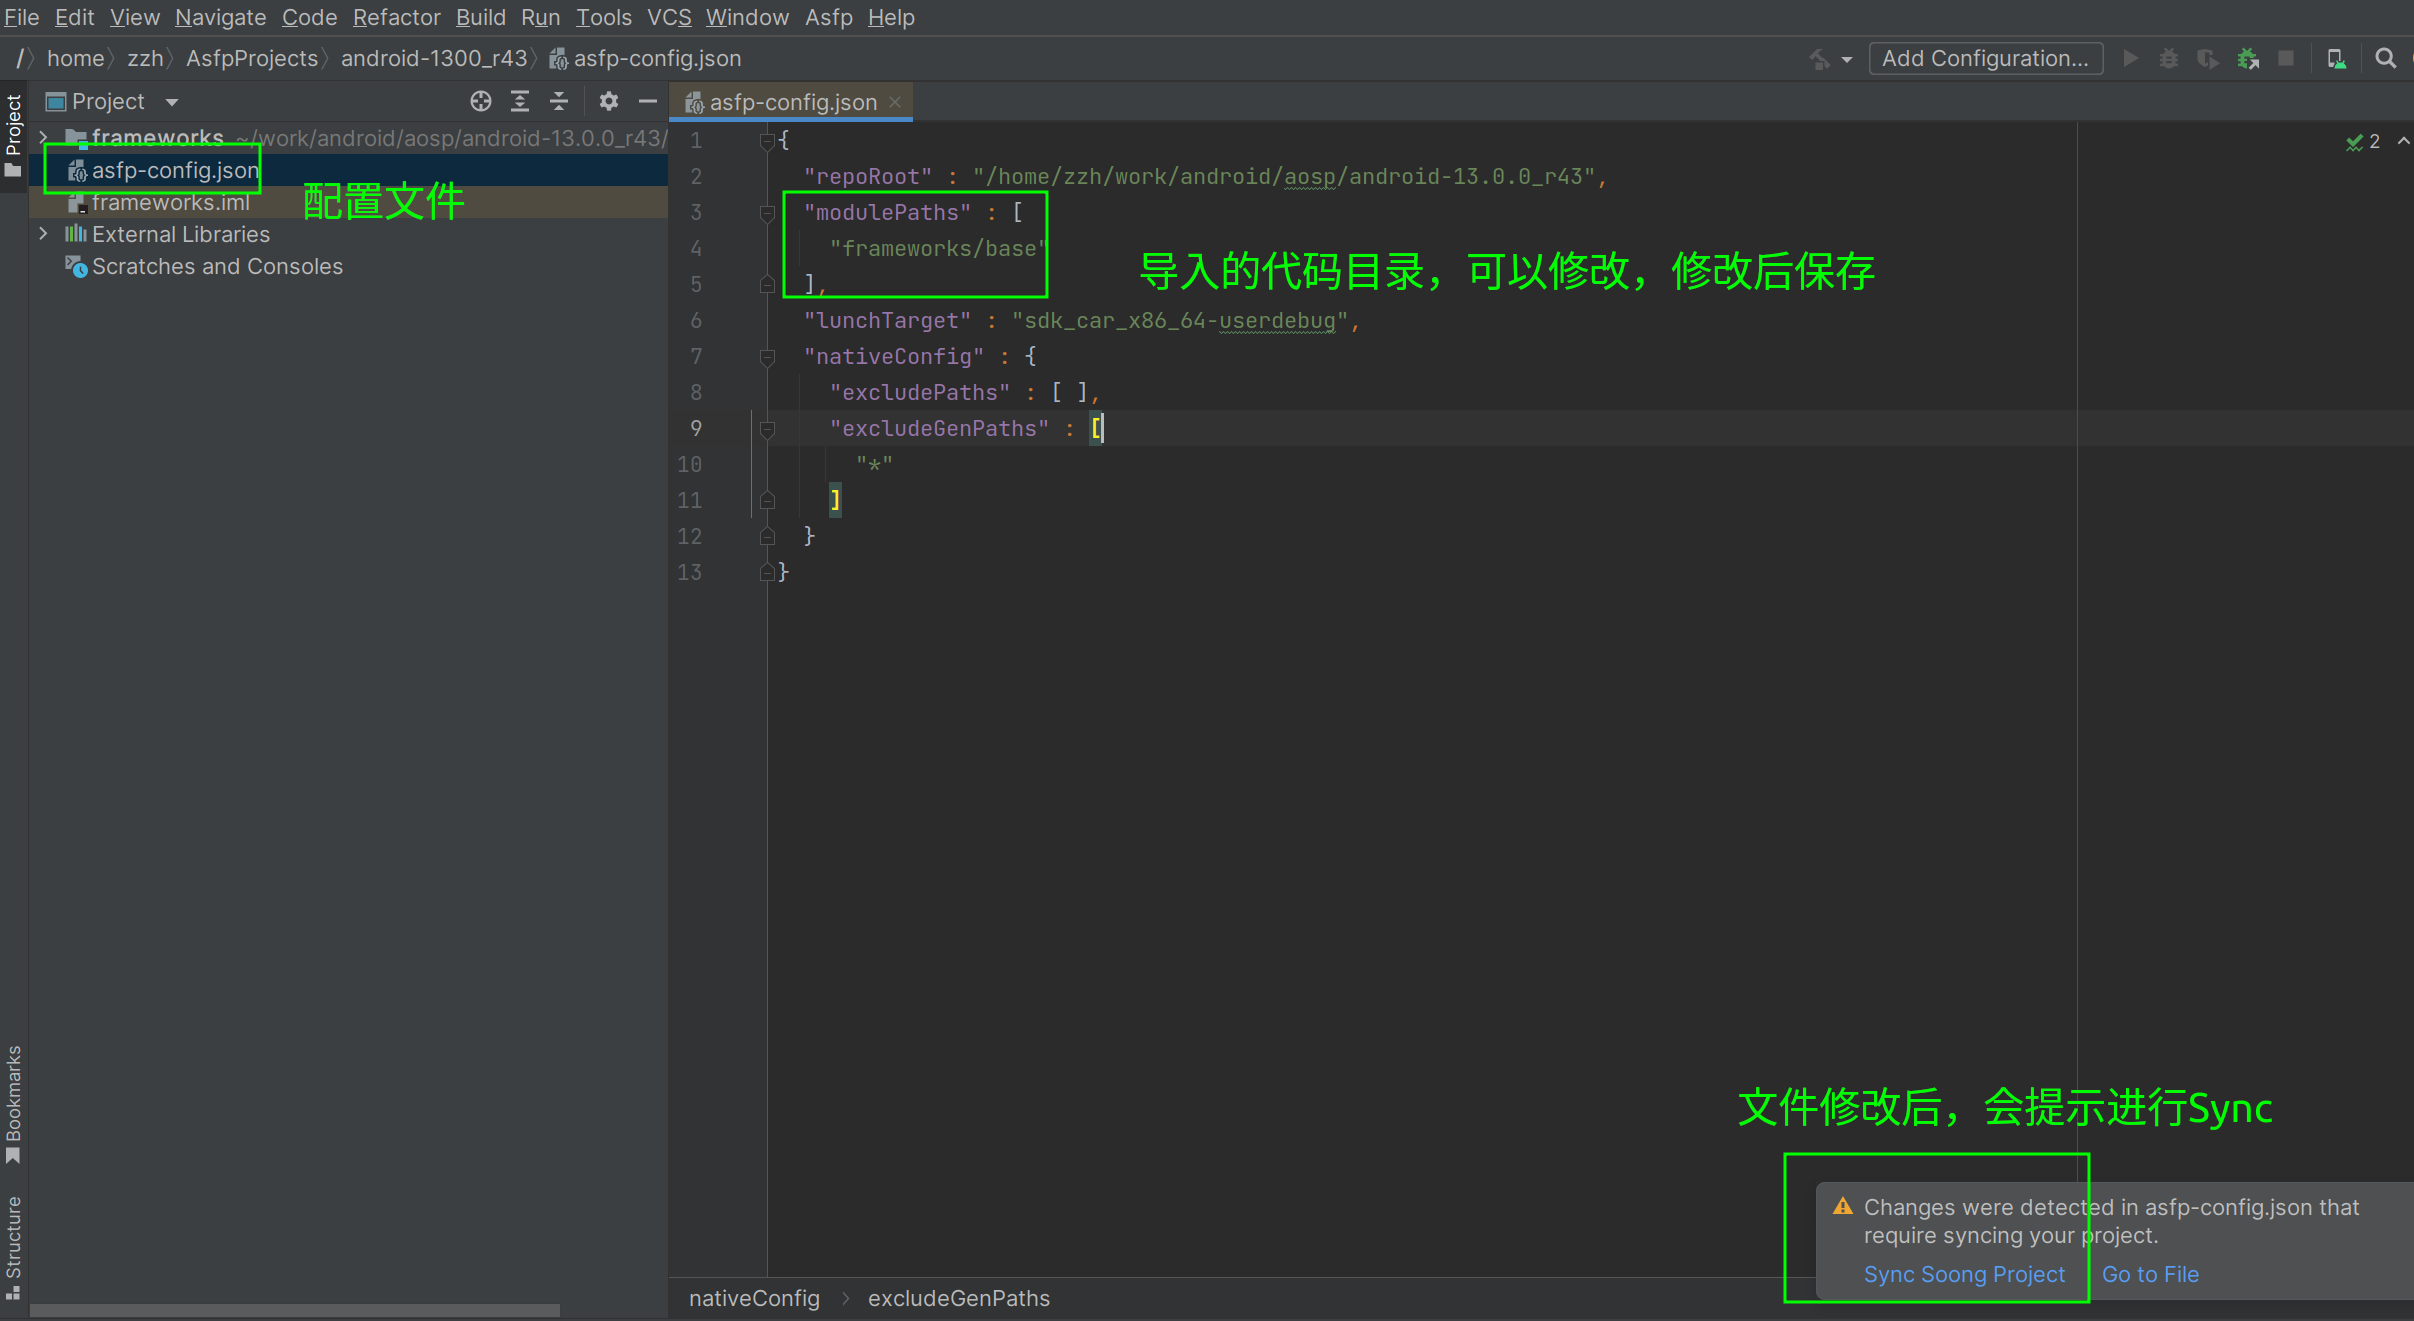Click the undo arrow icon in toolbar
Viewport: 2414px width, 1321px height.
1820,58
